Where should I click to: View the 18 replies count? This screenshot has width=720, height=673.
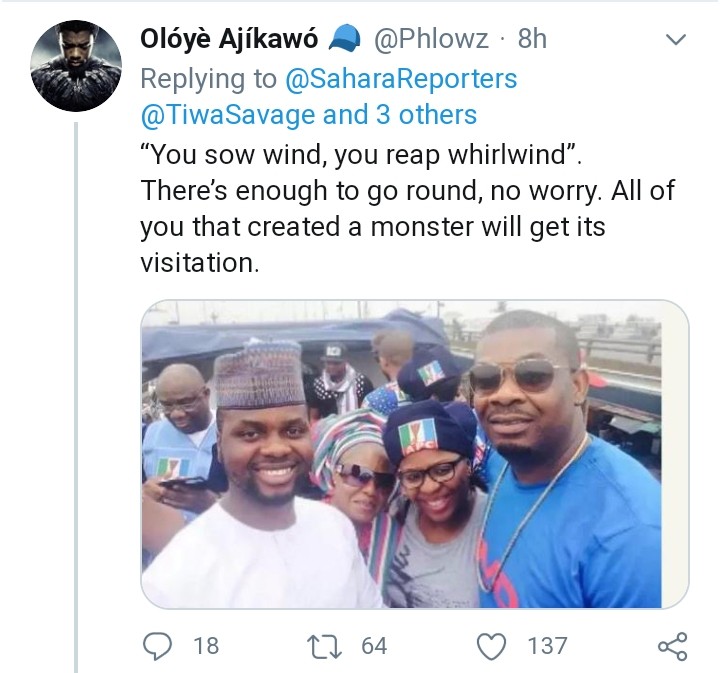pos(205,646)
